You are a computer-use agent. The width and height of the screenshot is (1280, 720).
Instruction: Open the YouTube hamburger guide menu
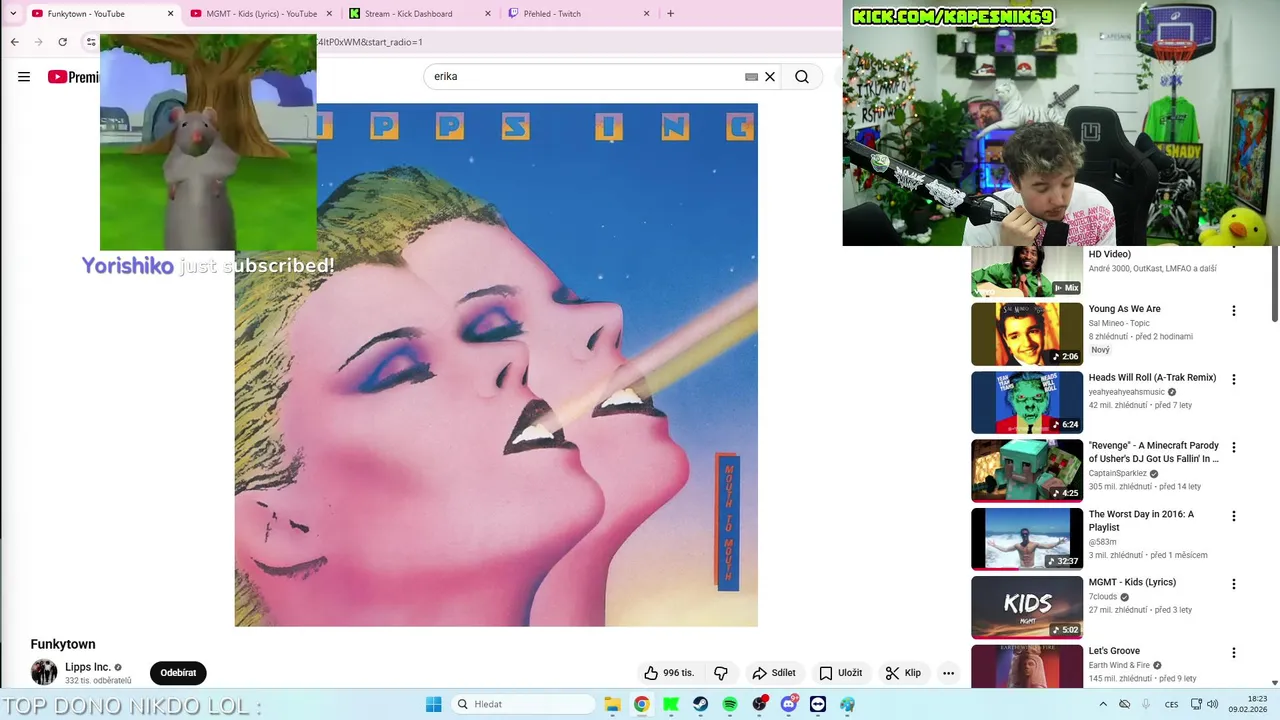coord(24,77)
